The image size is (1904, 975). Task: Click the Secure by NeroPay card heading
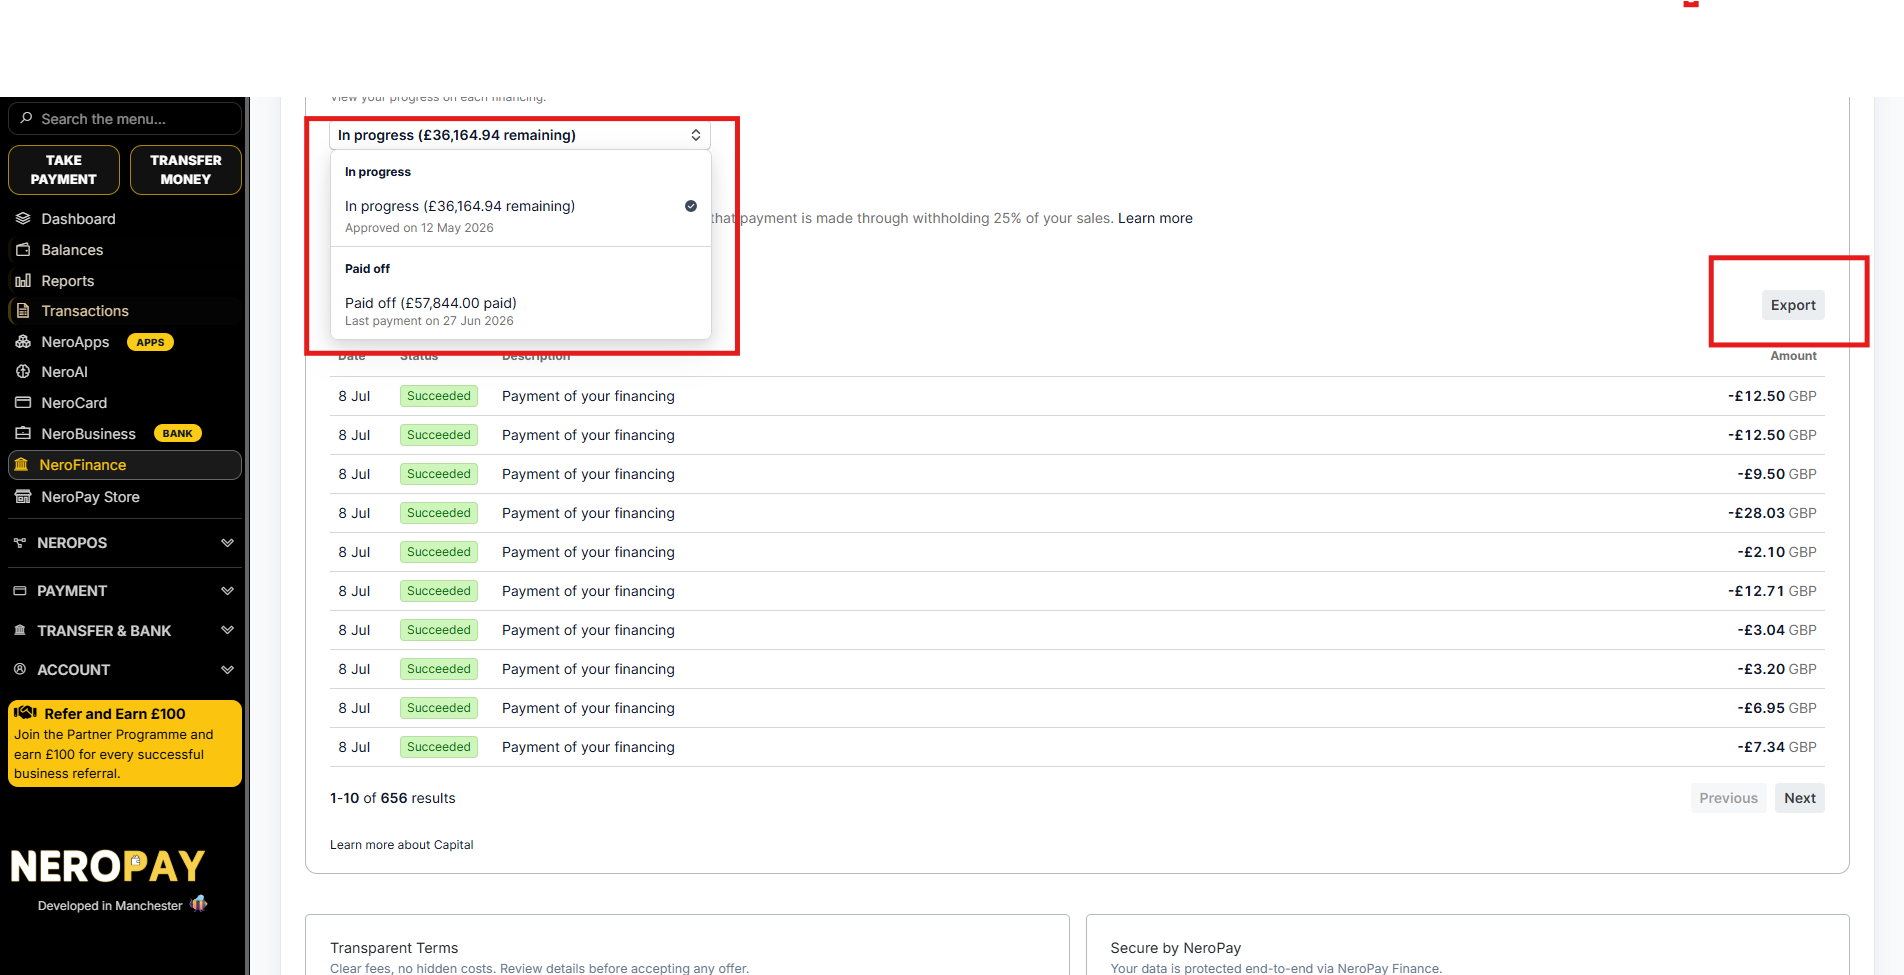(x=1176, y=948)
